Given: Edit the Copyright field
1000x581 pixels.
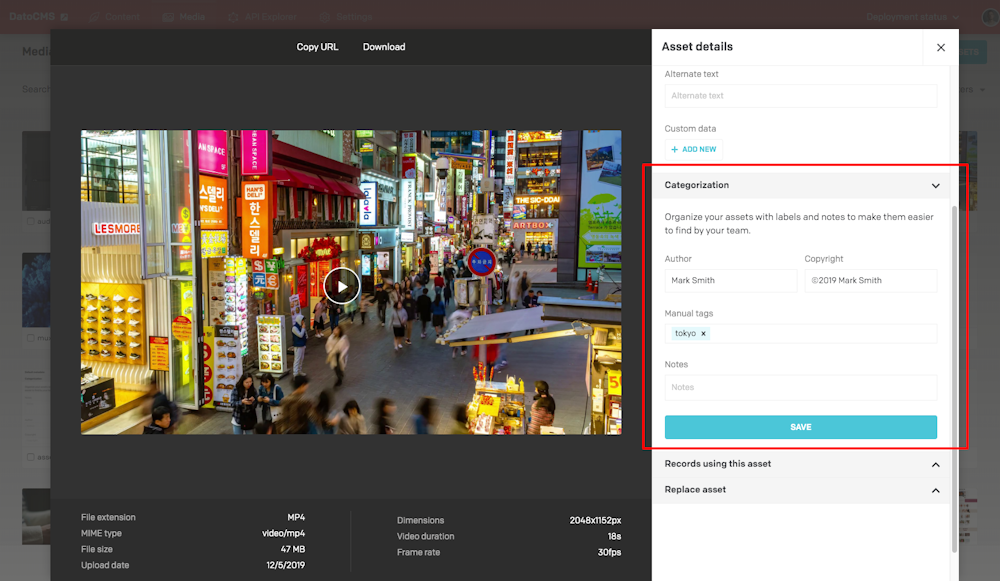Looking at the screenshot, I should coord(870,281).
